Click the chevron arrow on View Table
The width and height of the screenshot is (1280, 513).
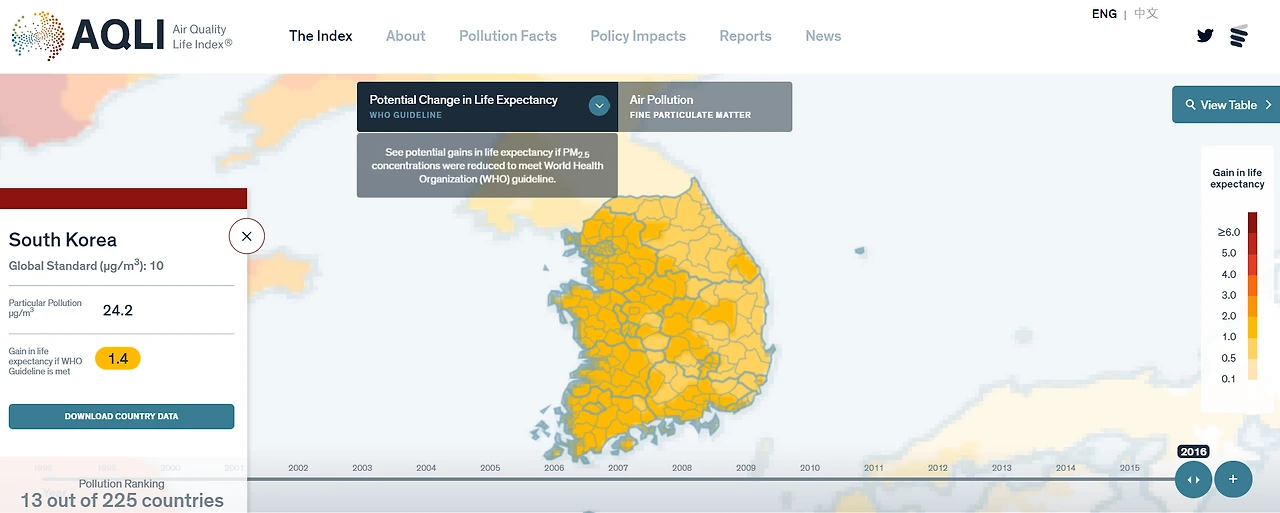pyautogui.click(x=1268, y=105)
